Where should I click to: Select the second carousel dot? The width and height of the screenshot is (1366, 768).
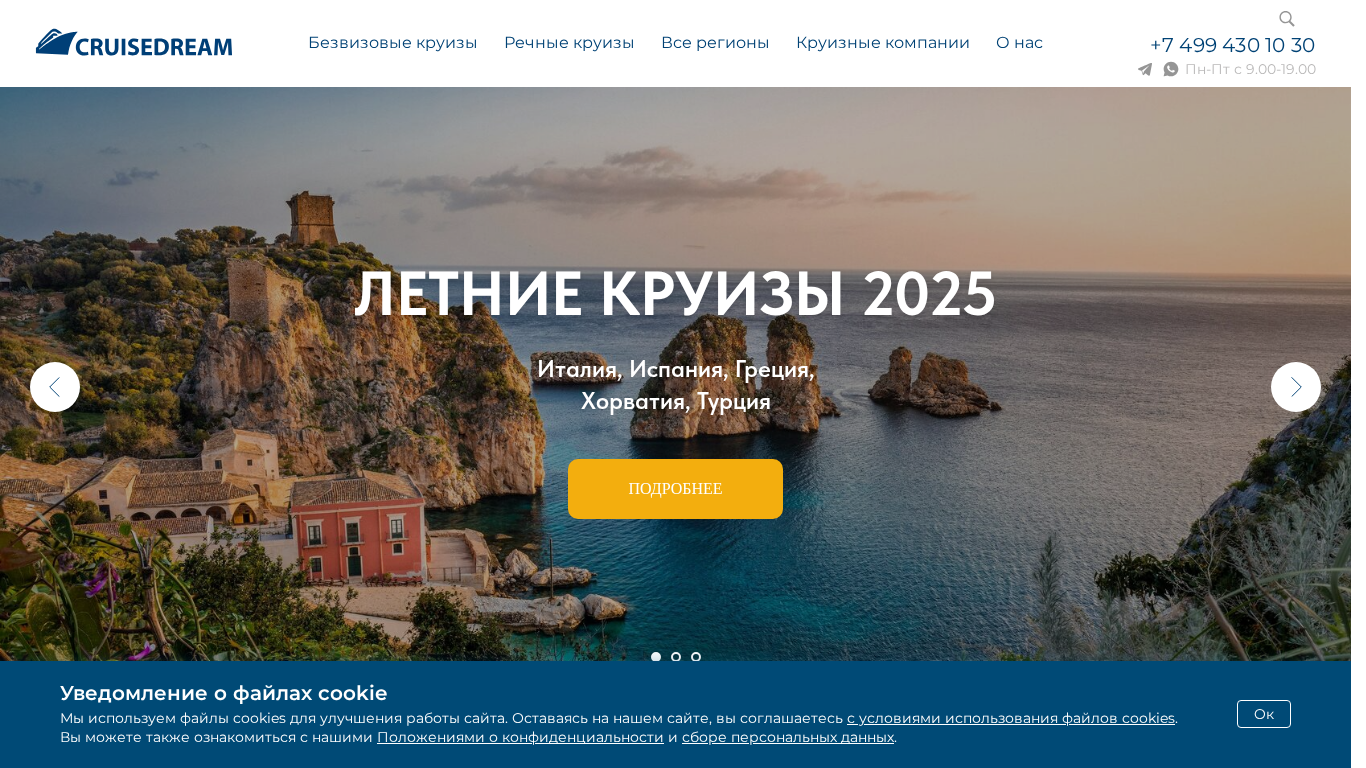click(x=676, y=657)
